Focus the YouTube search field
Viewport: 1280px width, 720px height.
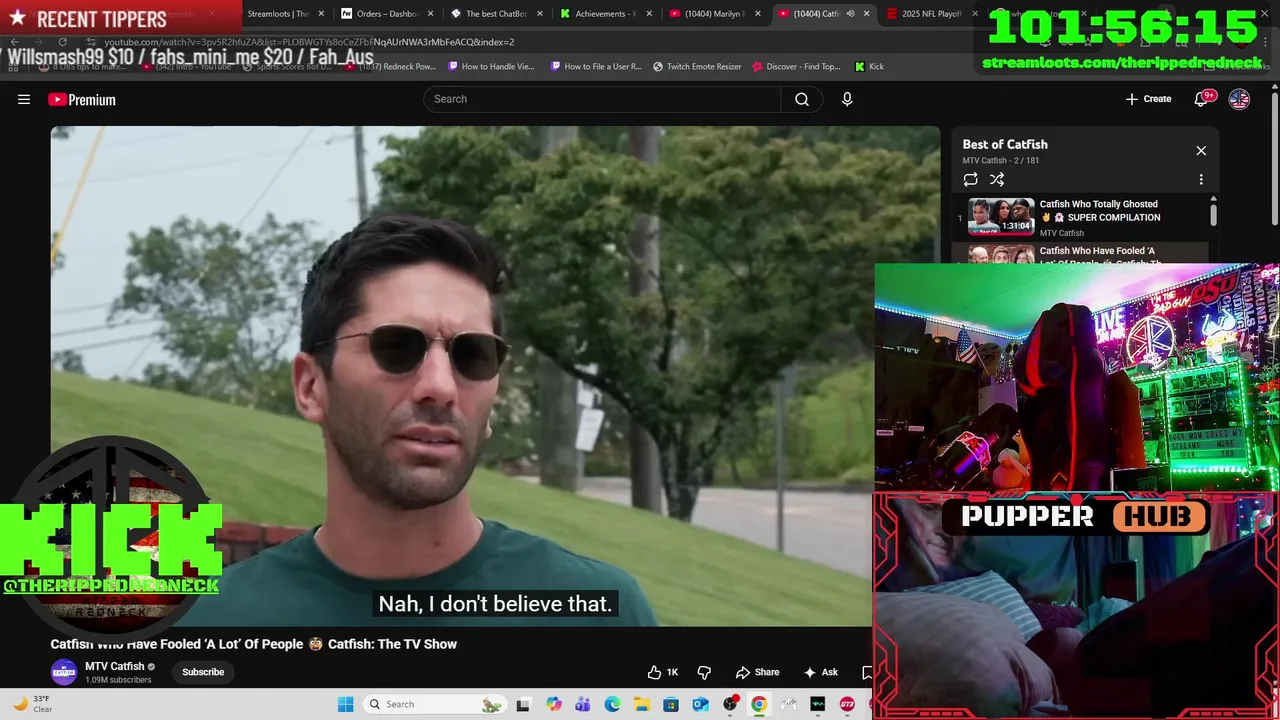tap(602, 99)
